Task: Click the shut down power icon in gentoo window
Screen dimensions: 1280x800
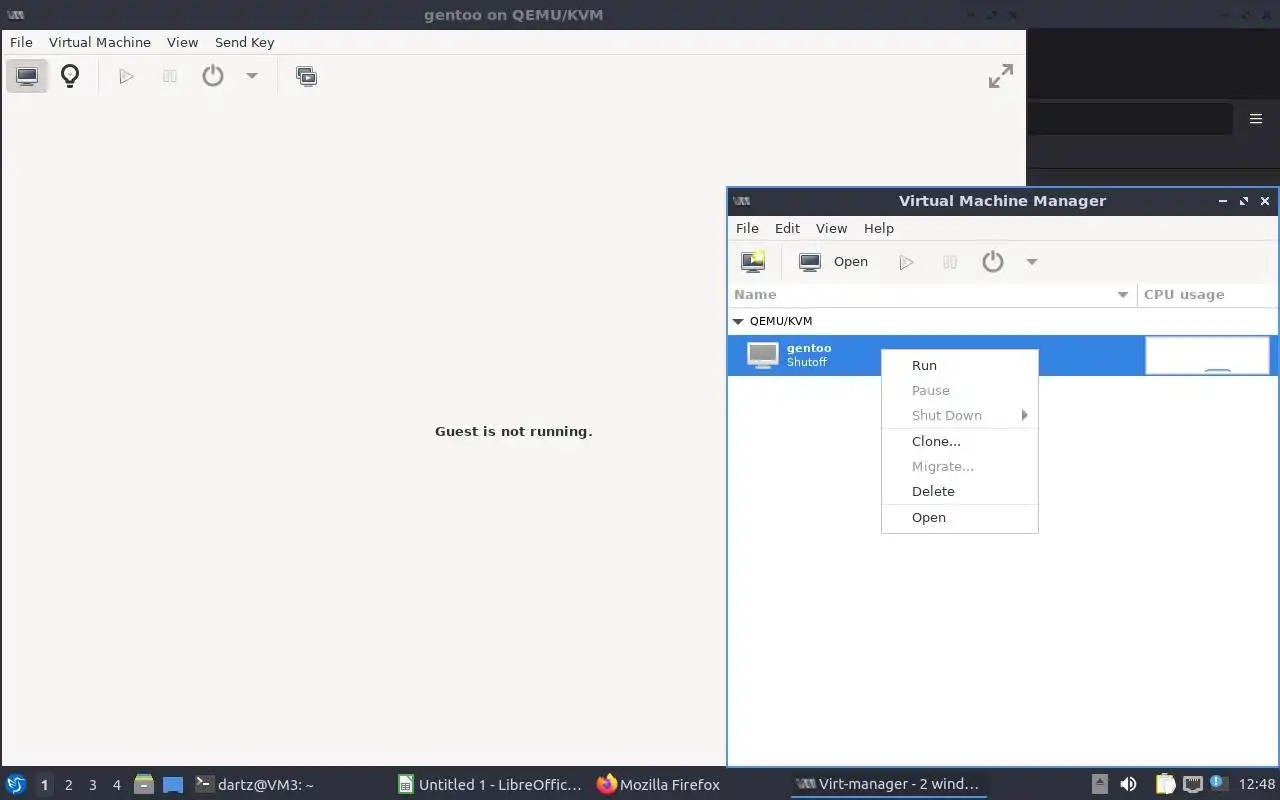Action: 213,76
